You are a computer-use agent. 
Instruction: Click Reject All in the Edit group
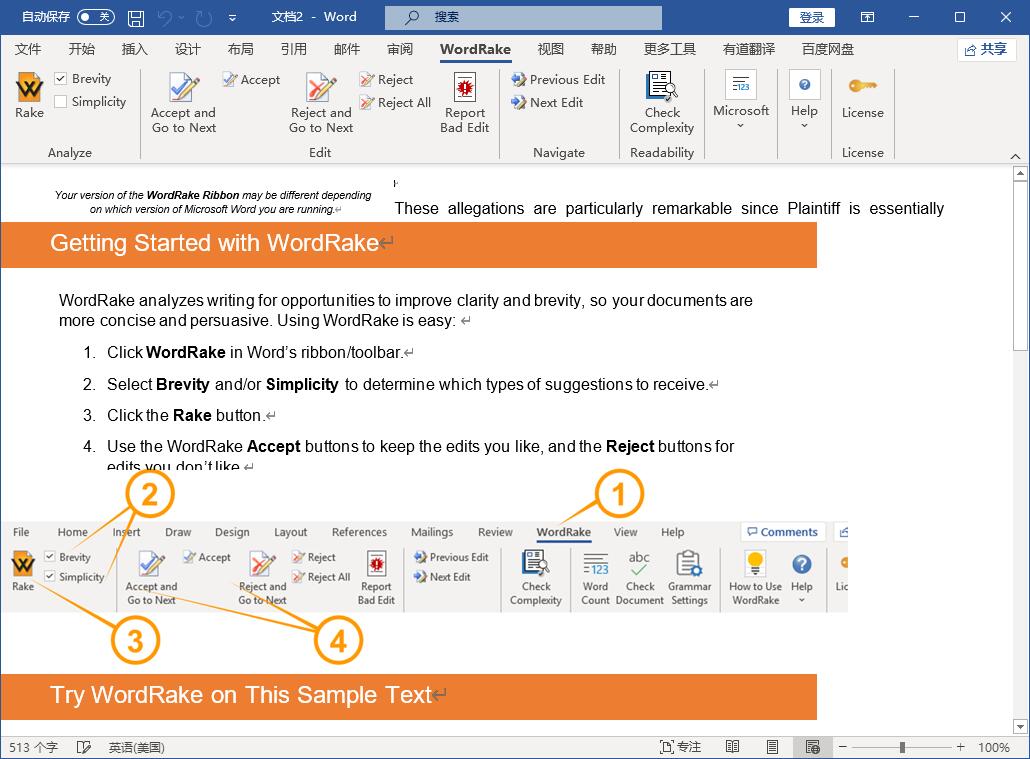pyautogui.click(x=395, y=103)
